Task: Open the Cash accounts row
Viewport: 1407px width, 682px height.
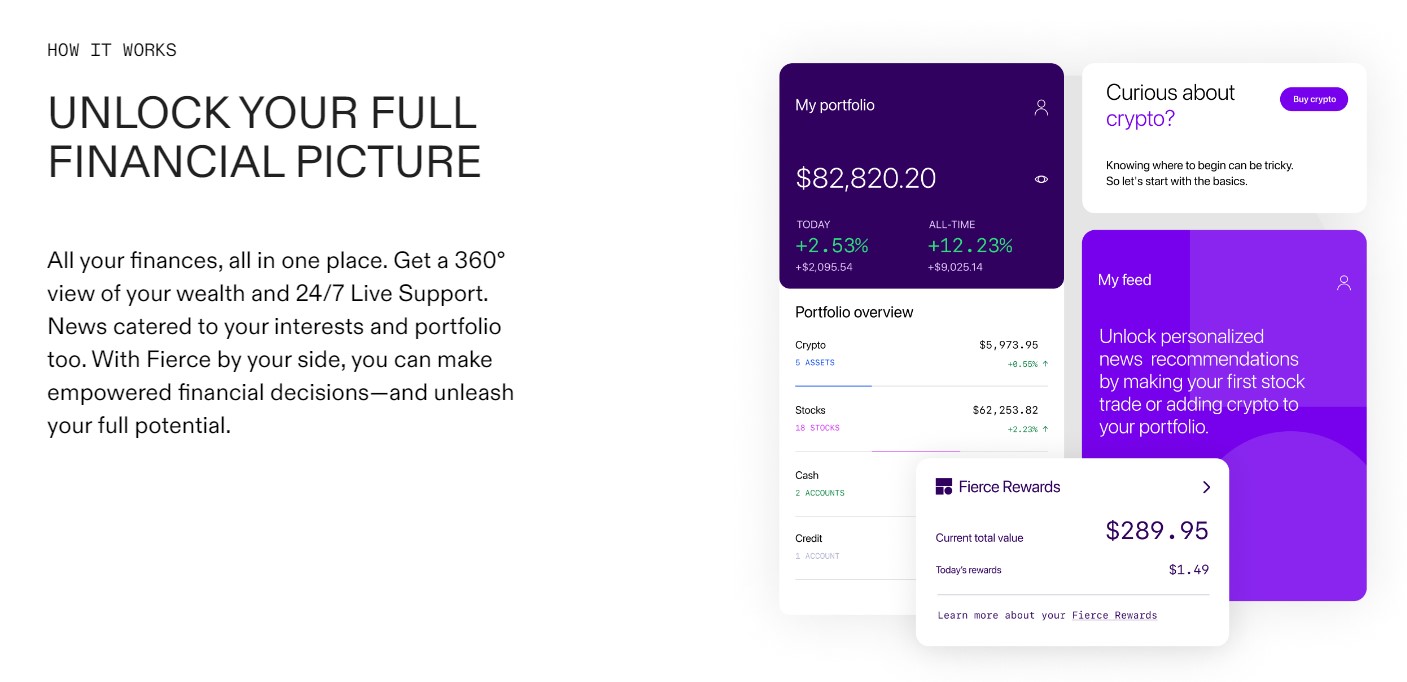Action: pos(850,484)
